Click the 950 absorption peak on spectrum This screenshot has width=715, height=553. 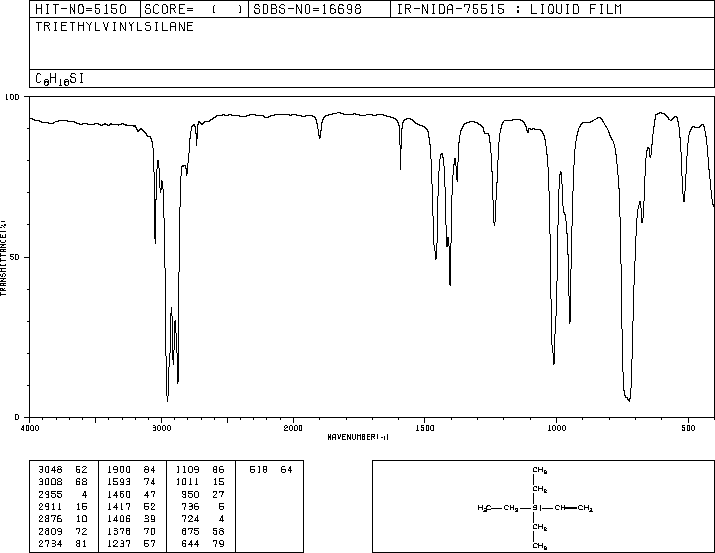(x=570, y=323)
